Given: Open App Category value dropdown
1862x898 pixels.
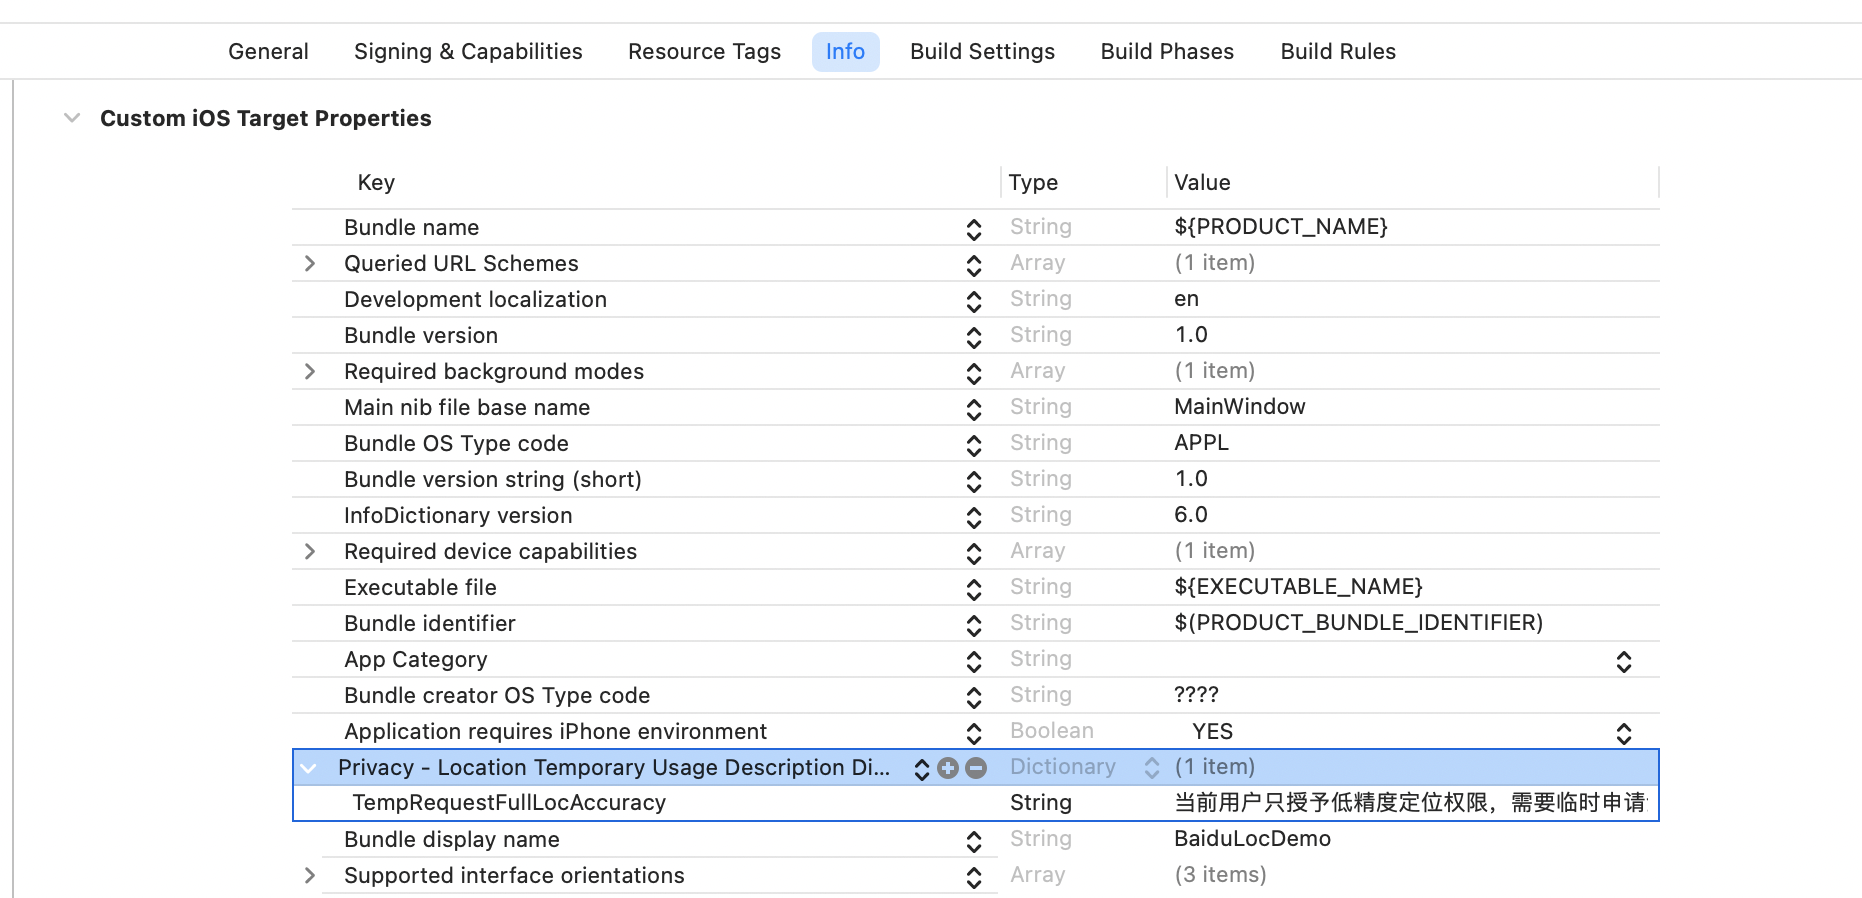Looking at the screenshot, I should (1623, 661).
